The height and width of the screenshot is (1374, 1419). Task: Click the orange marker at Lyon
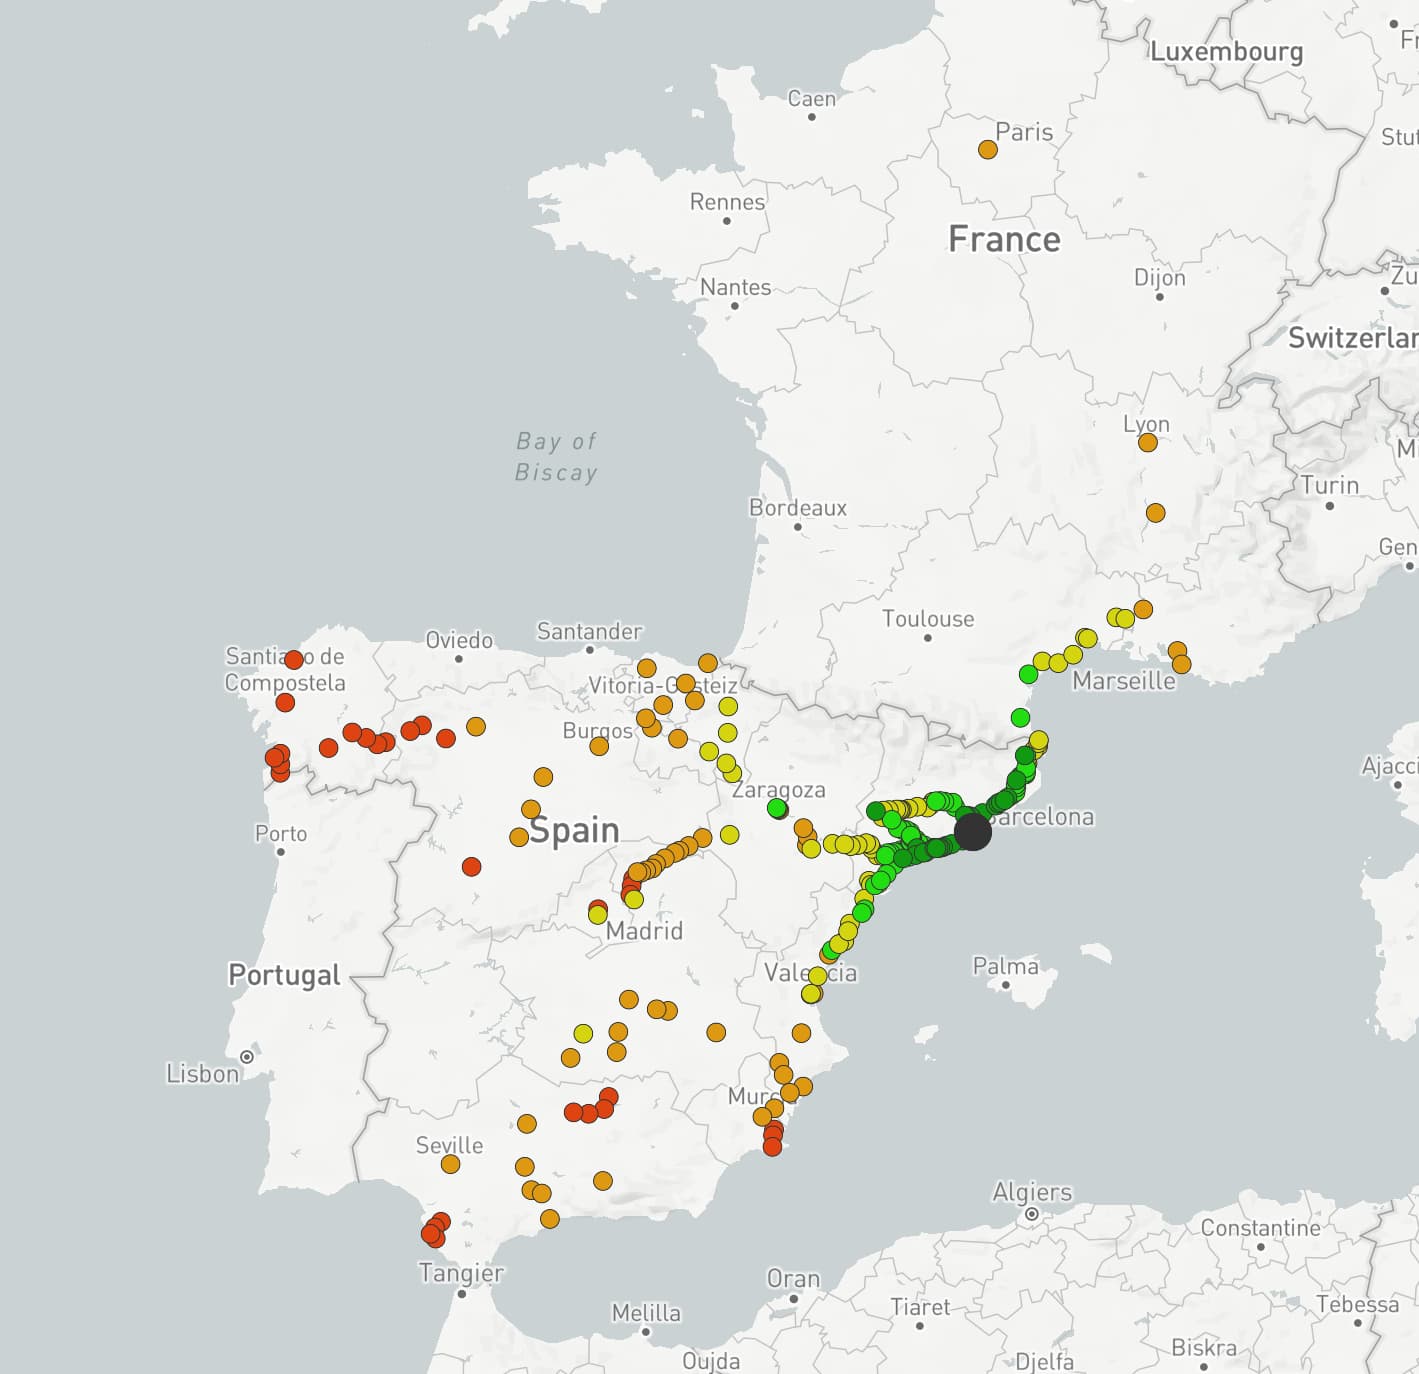click(1147, 442)
